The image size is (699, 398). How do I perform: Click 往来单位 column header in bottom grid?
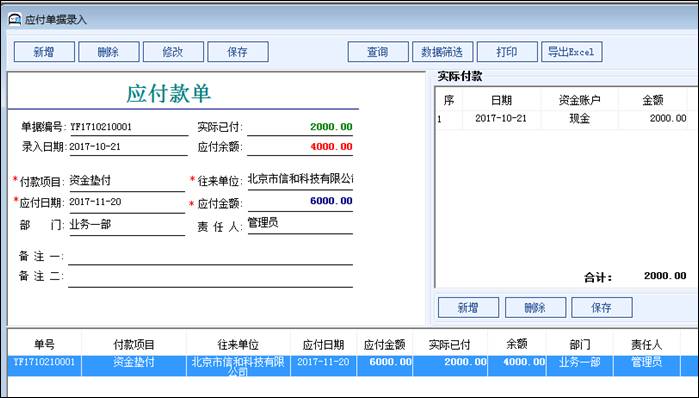[x=238, y=345]
